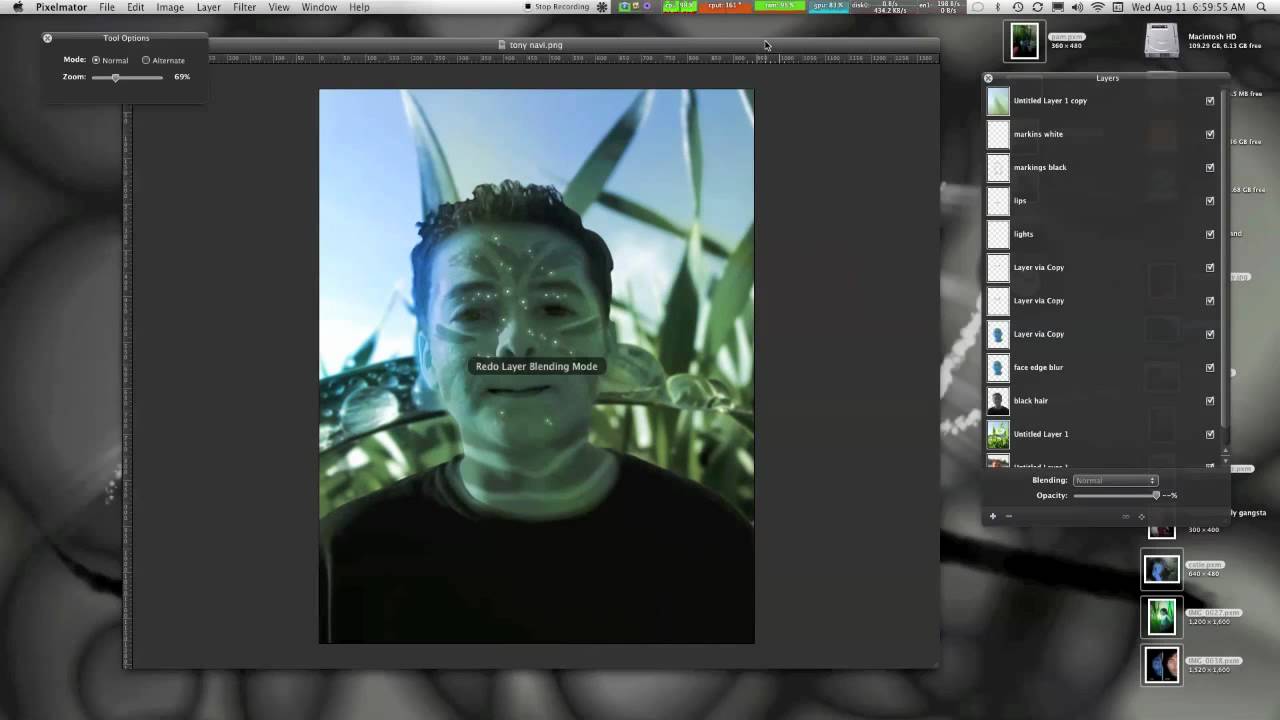
Task: Close the Tool Options panel
Action: [x=47, y=38]
